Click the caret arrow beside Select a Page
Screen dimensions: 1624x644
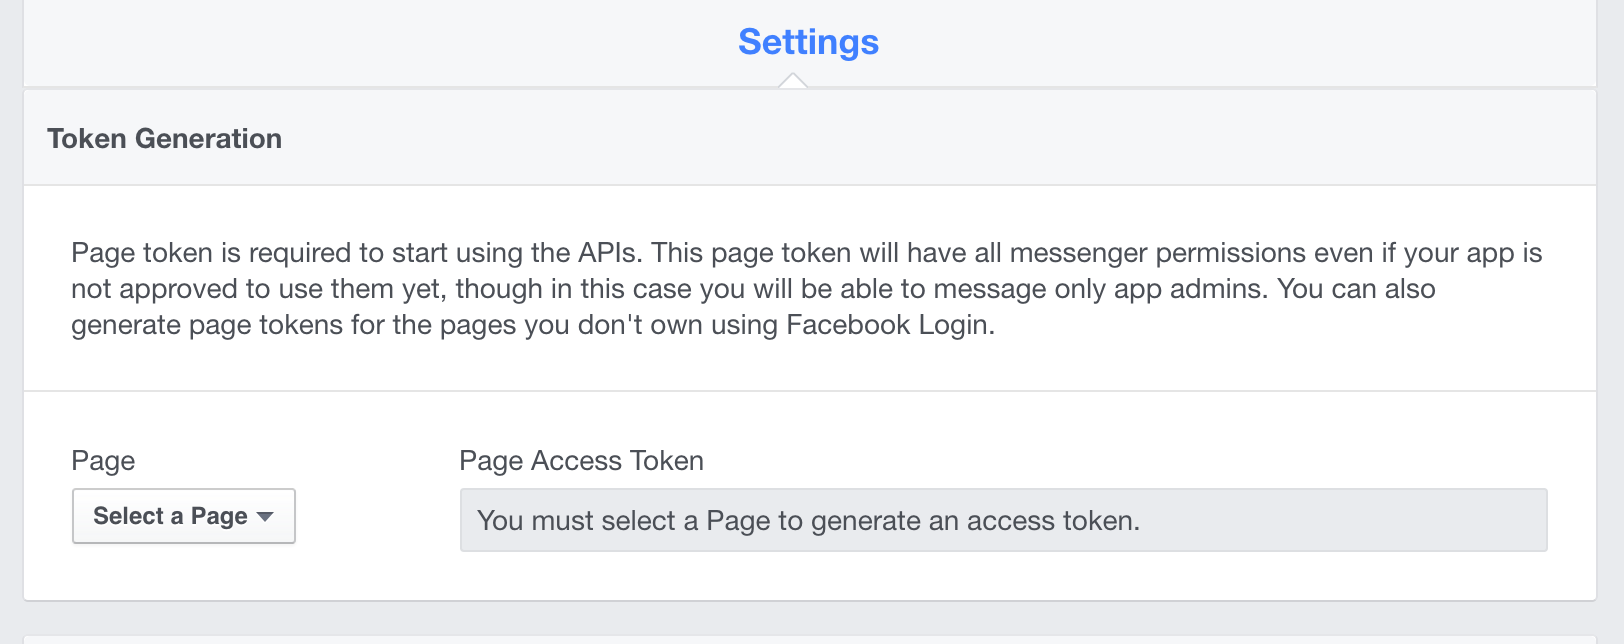click(x=265, y=517)
